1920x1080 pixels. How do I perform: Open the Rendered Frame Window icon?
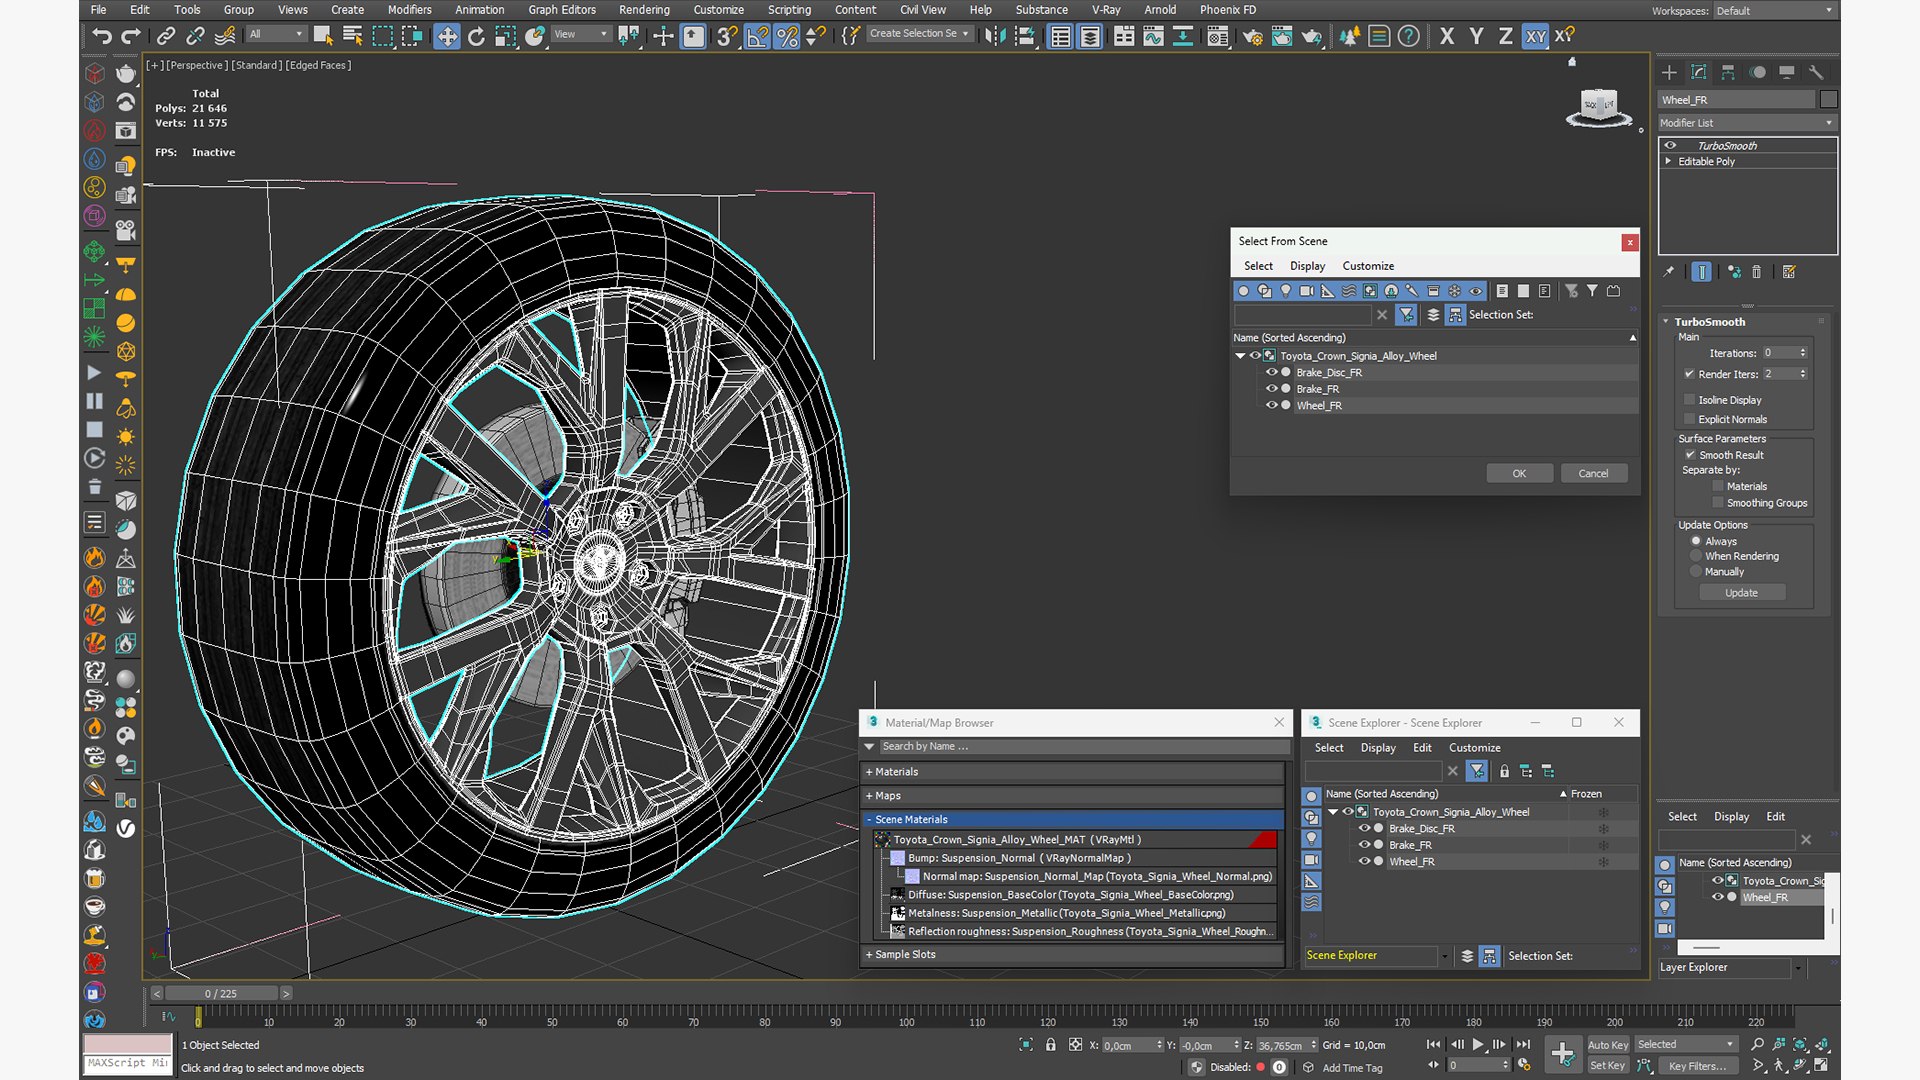[x=1282, y=37]
